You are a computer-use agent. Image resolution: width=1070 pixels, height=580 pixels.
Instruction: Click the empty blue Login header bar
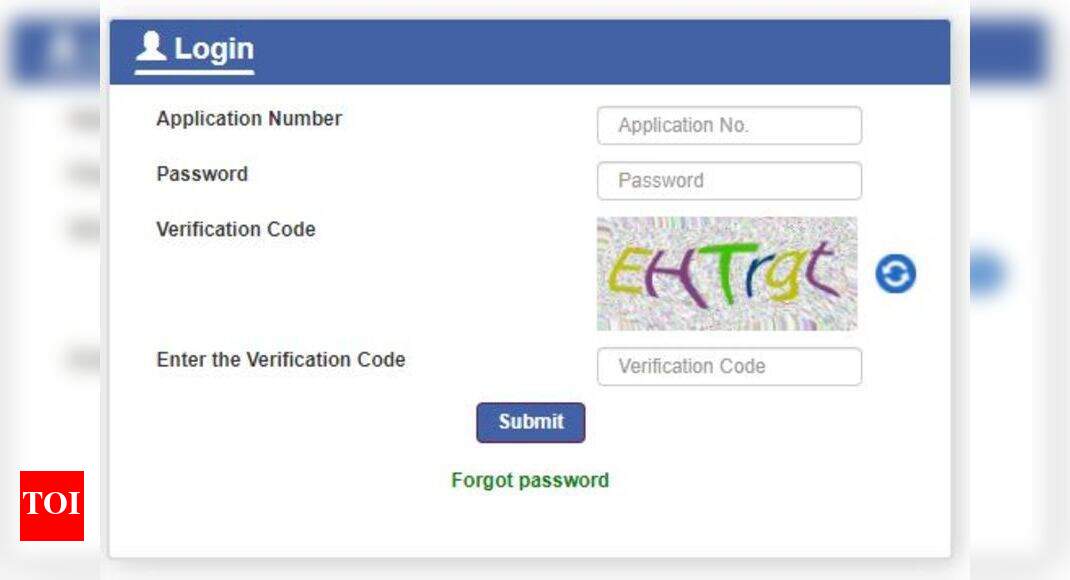point(600,52)
